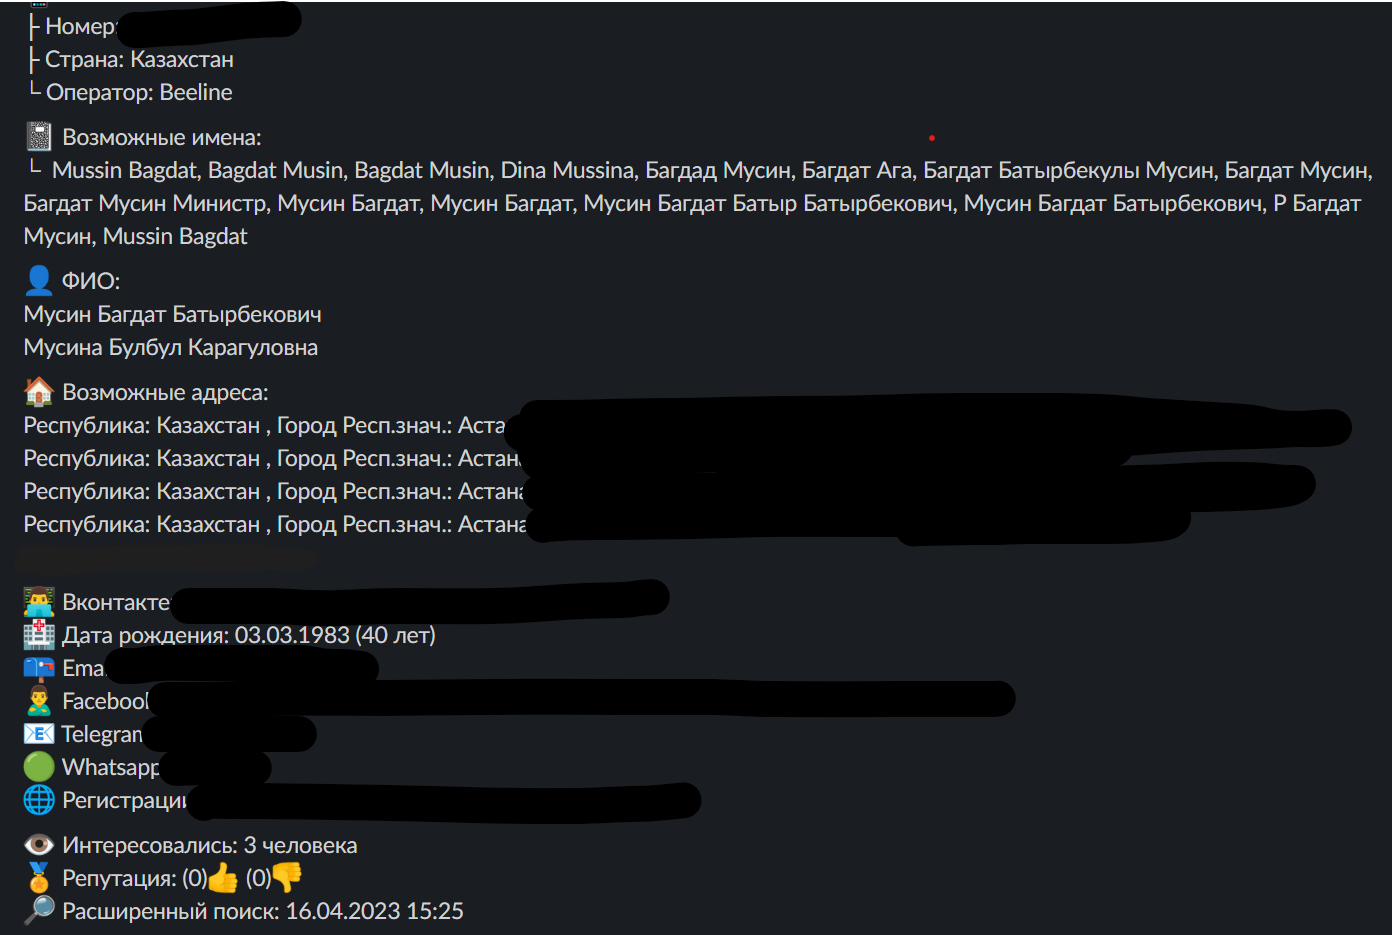This screenshot has width=1392, height=935.
Task: Click the envelope icon next to Telegram
Action: [x=39, y=734]
